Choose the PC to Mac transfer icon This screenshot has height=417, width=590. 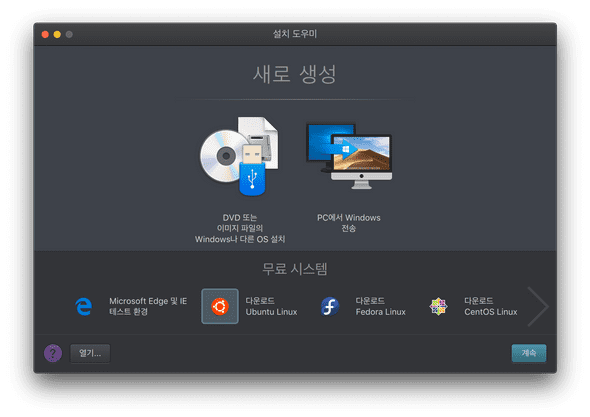click(x=349, y=156)
